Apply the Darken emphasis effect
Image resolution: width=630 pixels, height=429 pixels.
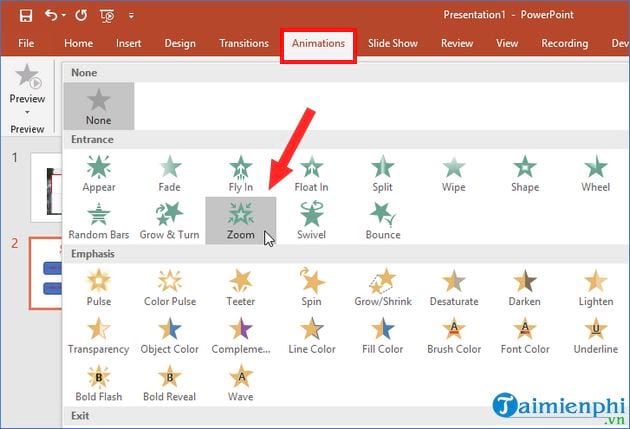[x=525, y=287]
